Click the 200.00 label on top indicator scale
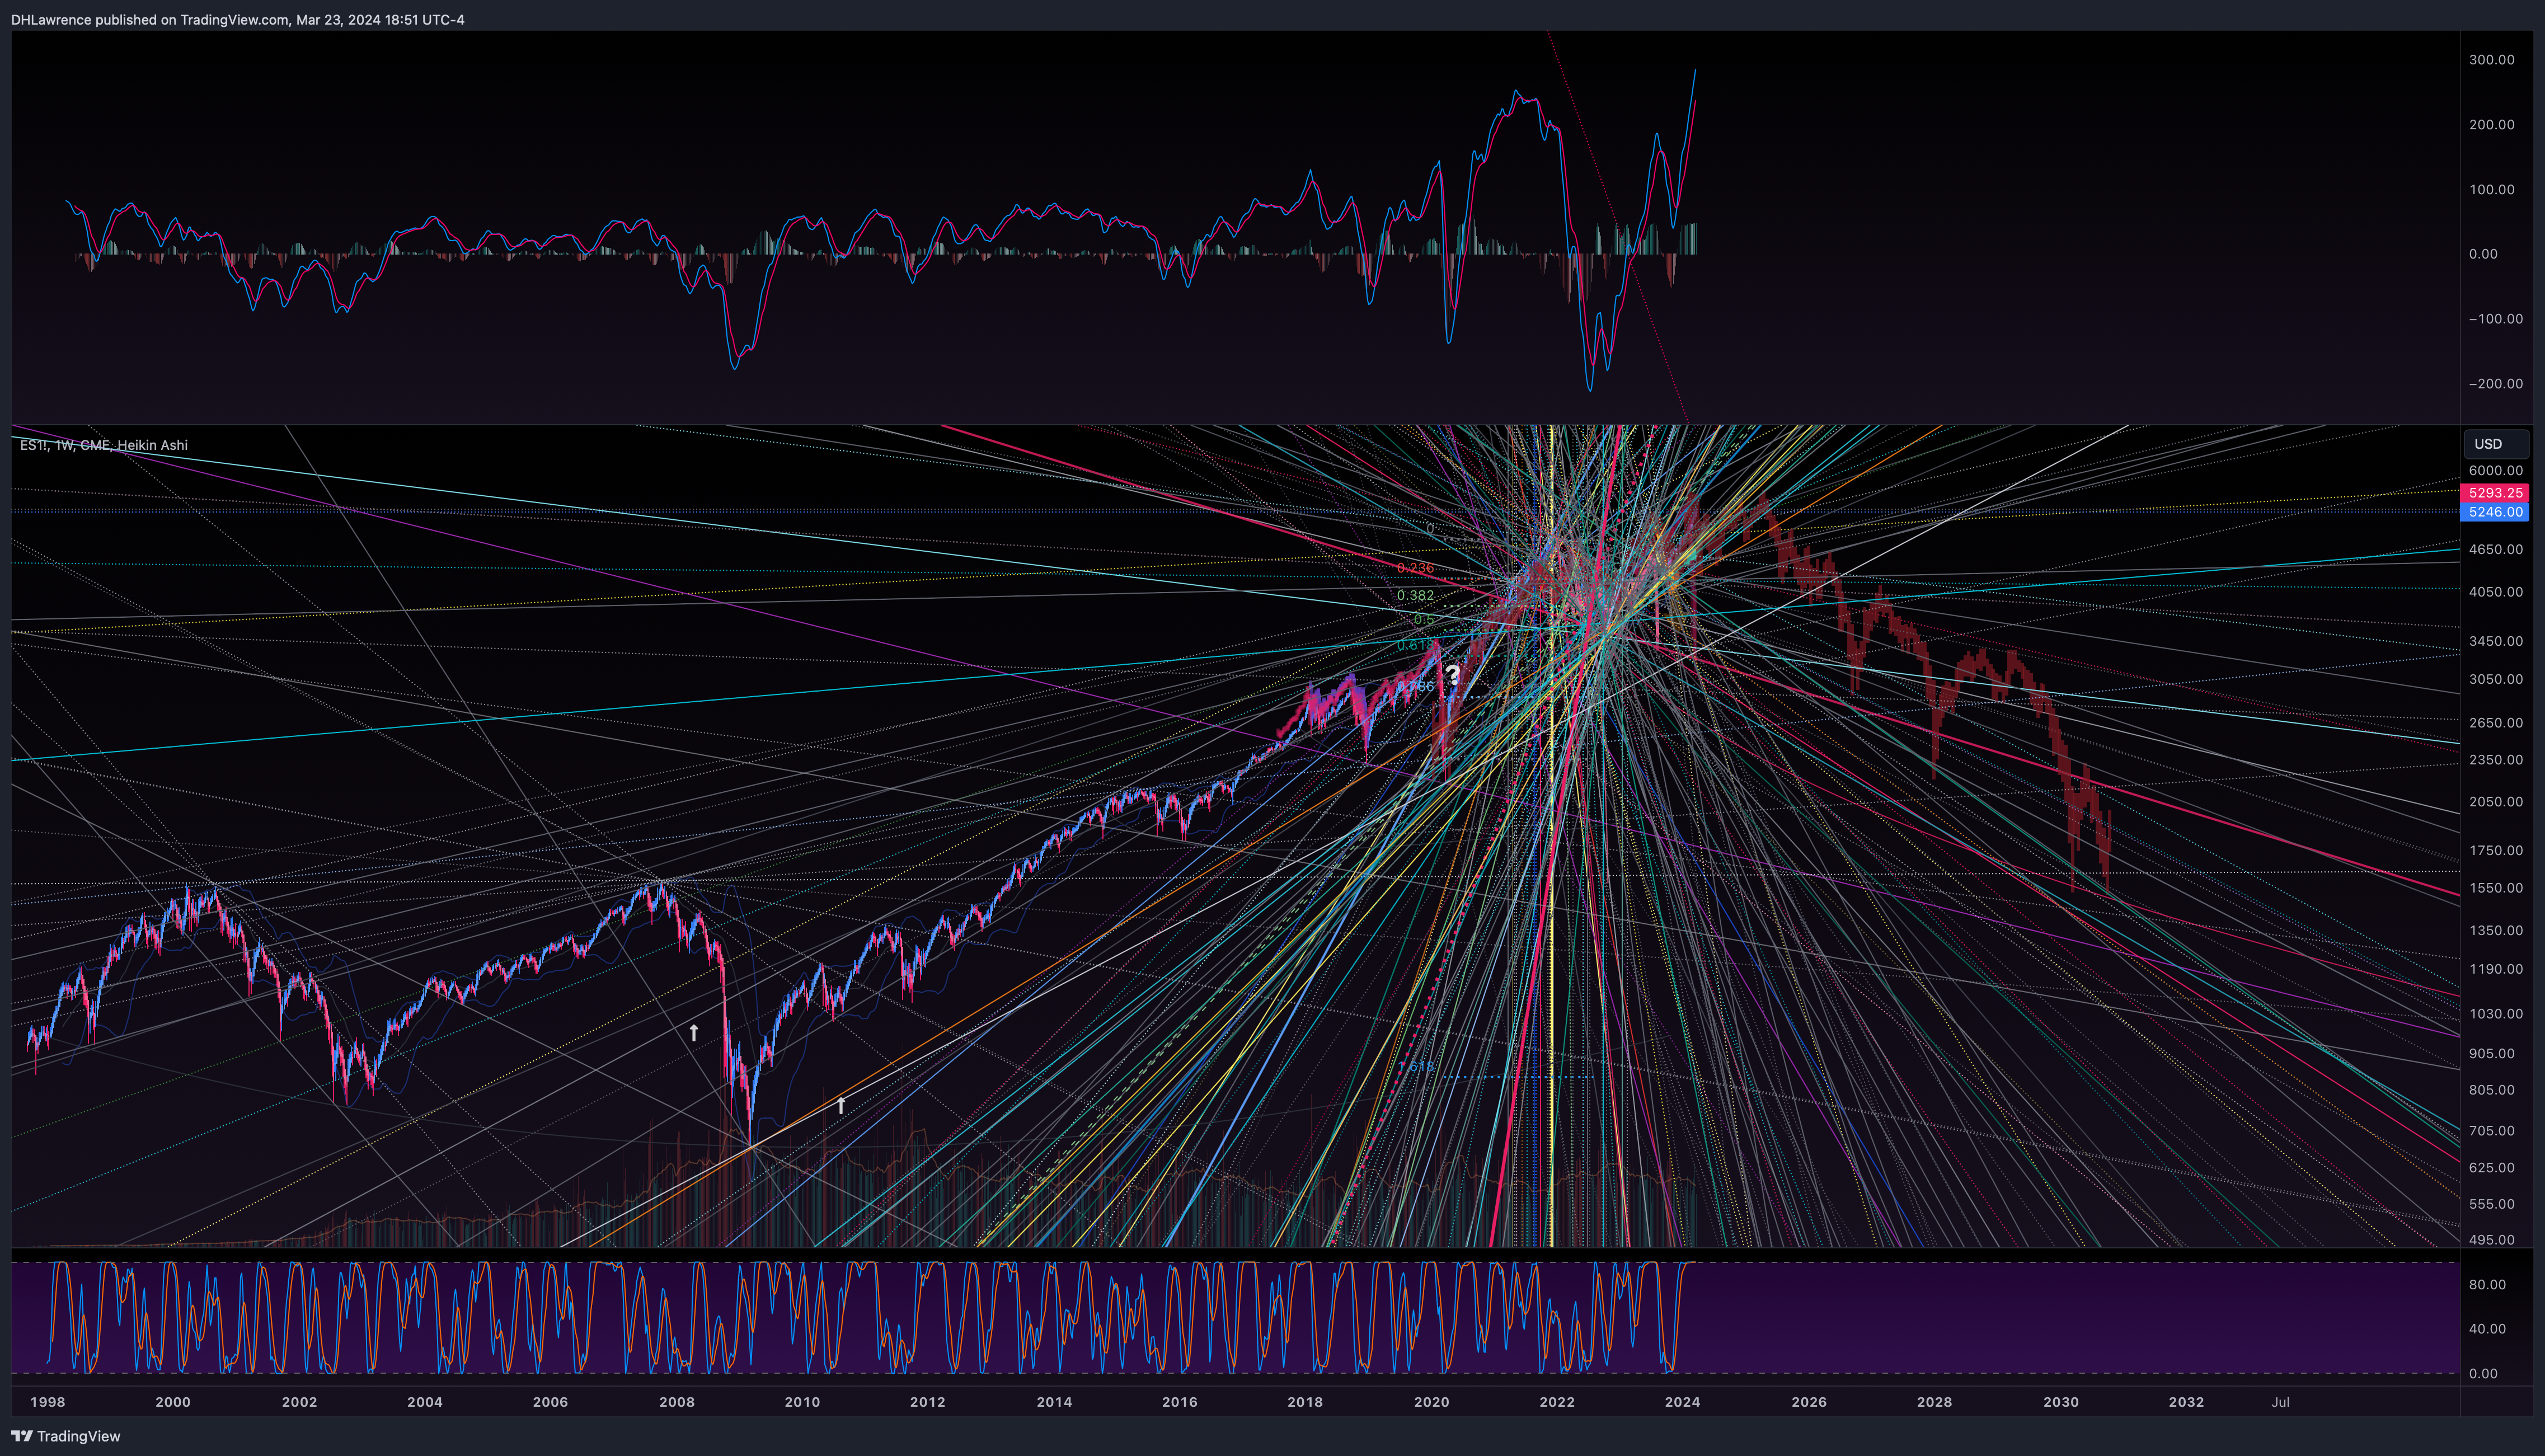The height and width of the screenshot is (1456, 2545). point(2491,125)
